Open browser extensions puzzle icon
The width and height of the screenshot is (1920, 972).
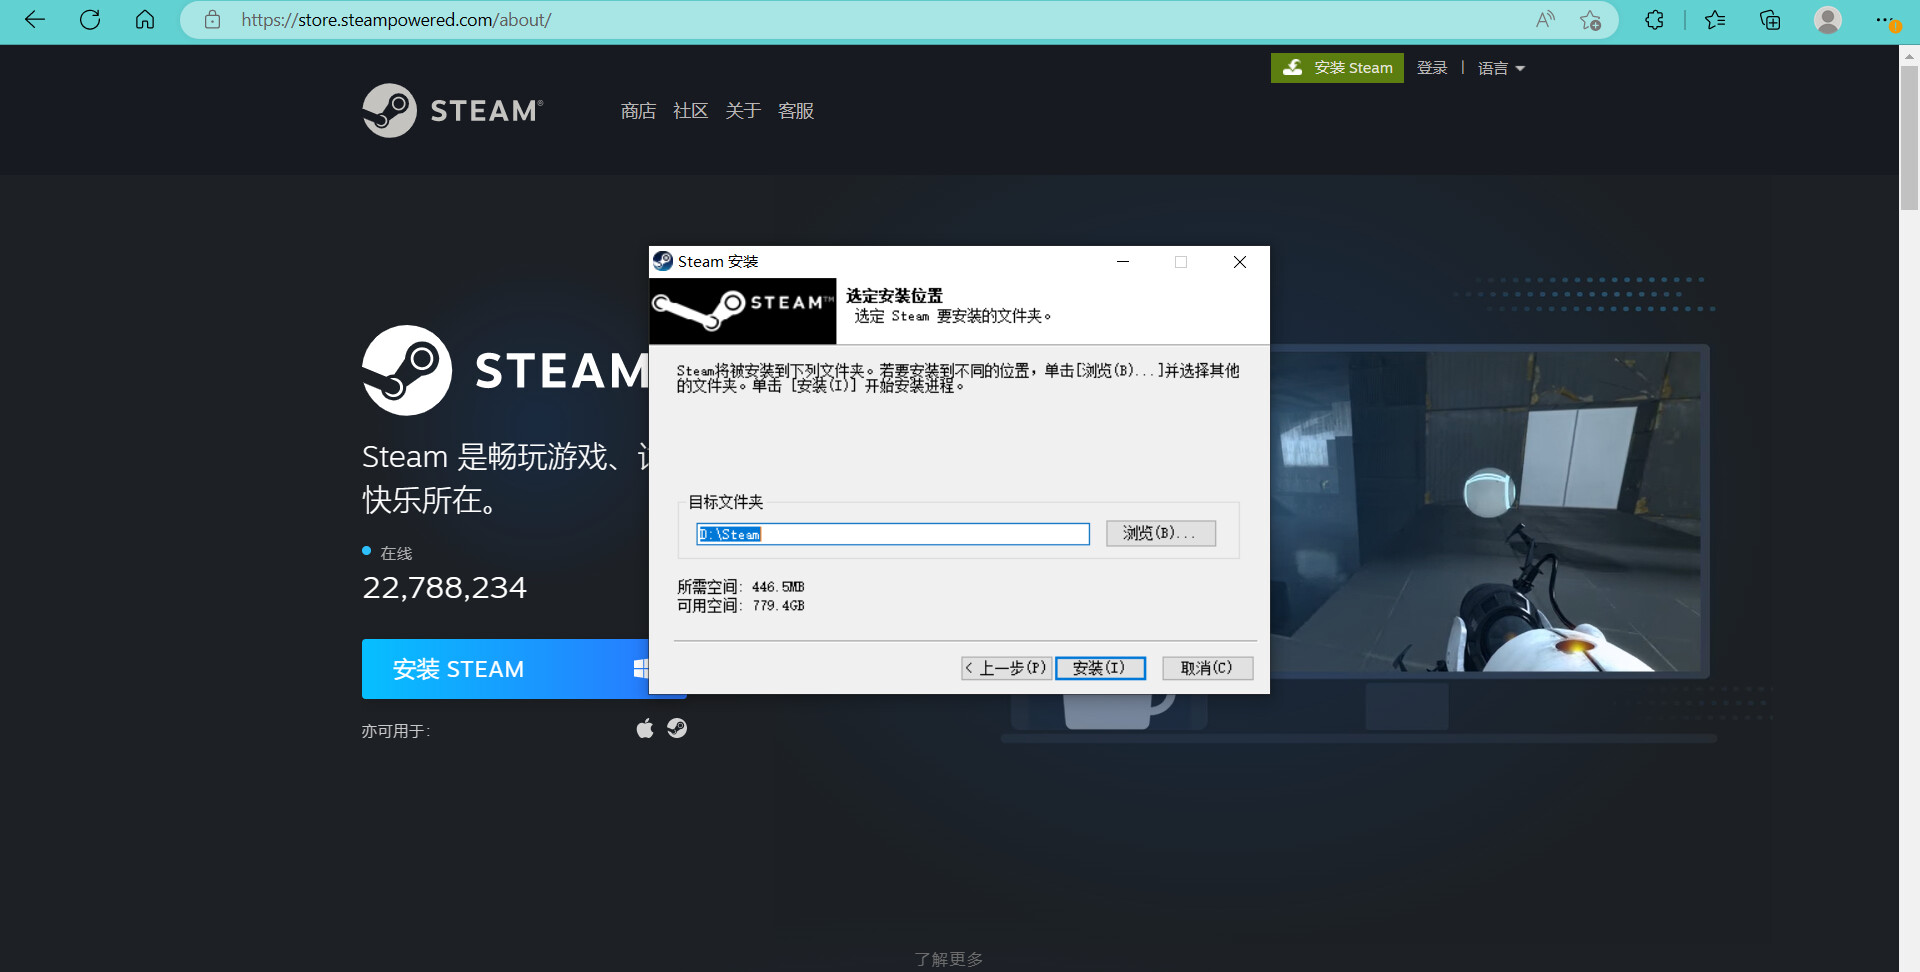(x=1654, y=20)
